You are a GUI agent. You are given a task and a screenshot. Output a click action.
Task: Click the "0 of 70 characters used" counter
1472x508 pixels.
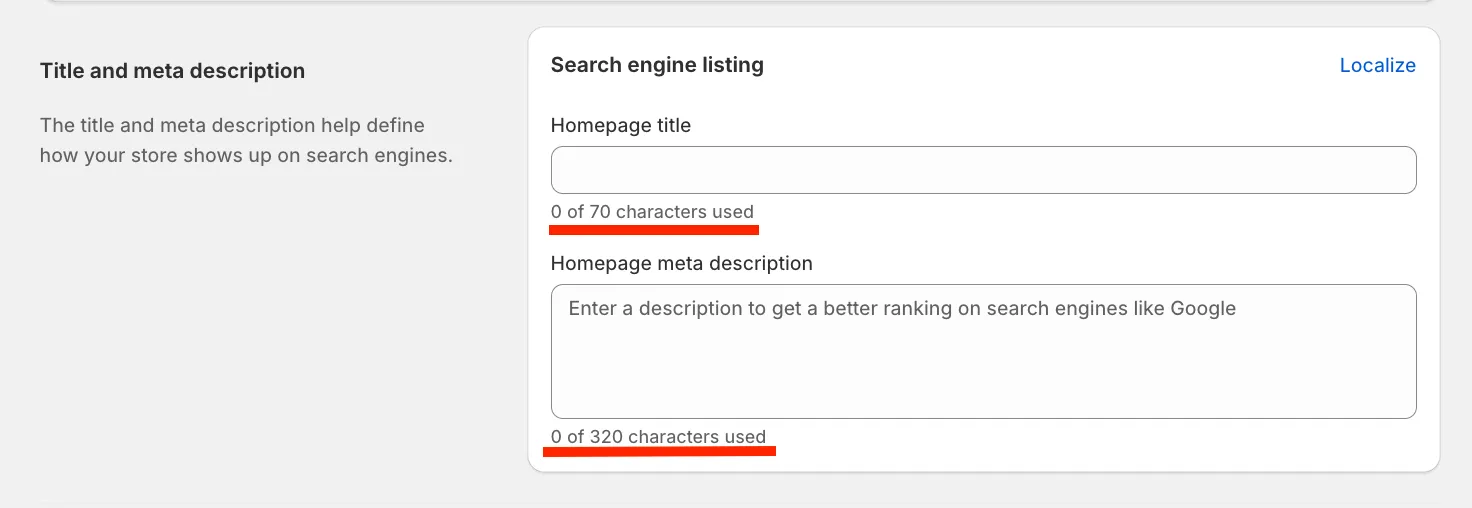652,212
